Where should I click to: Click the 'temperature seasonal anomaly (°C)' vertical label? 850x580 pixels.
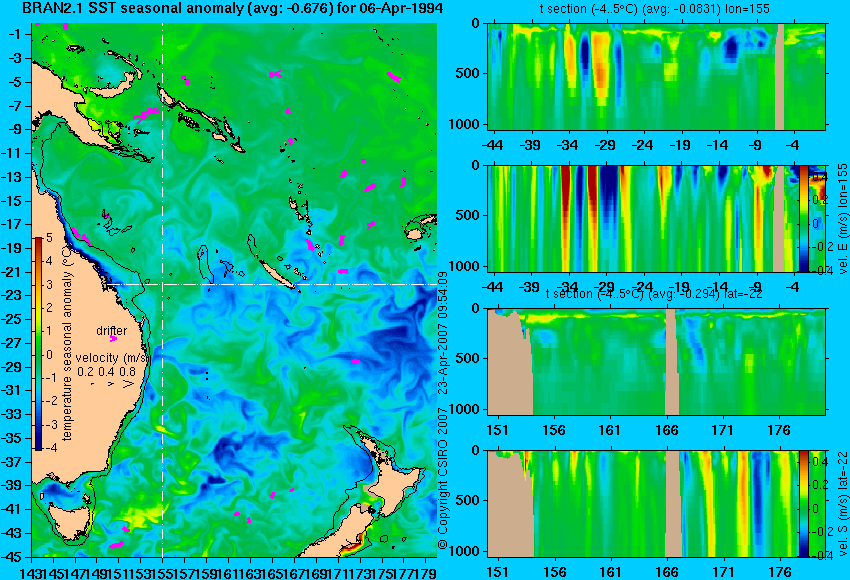[x=67, y=343]
